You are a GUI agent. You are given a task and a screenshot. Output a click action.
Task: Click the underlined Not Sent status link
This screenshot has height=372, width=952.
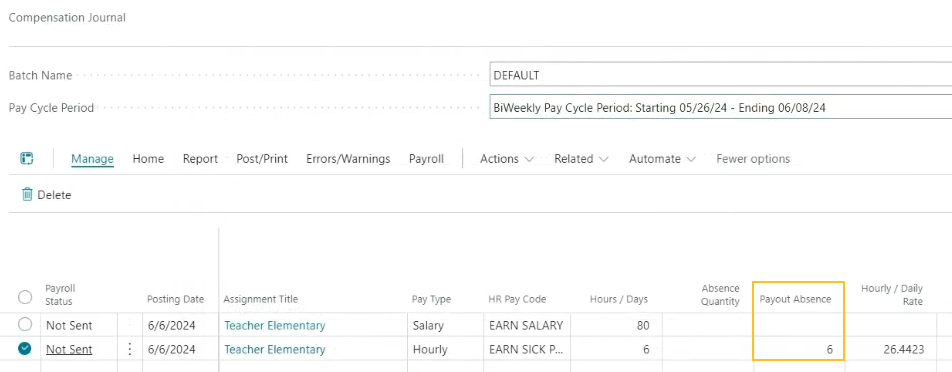69,350
